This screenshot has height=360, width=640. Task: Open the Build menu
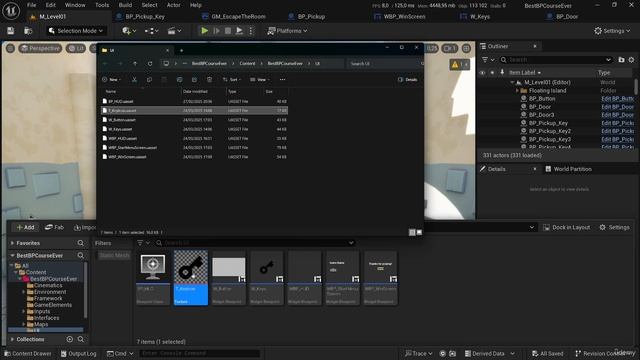pos(125,5)
